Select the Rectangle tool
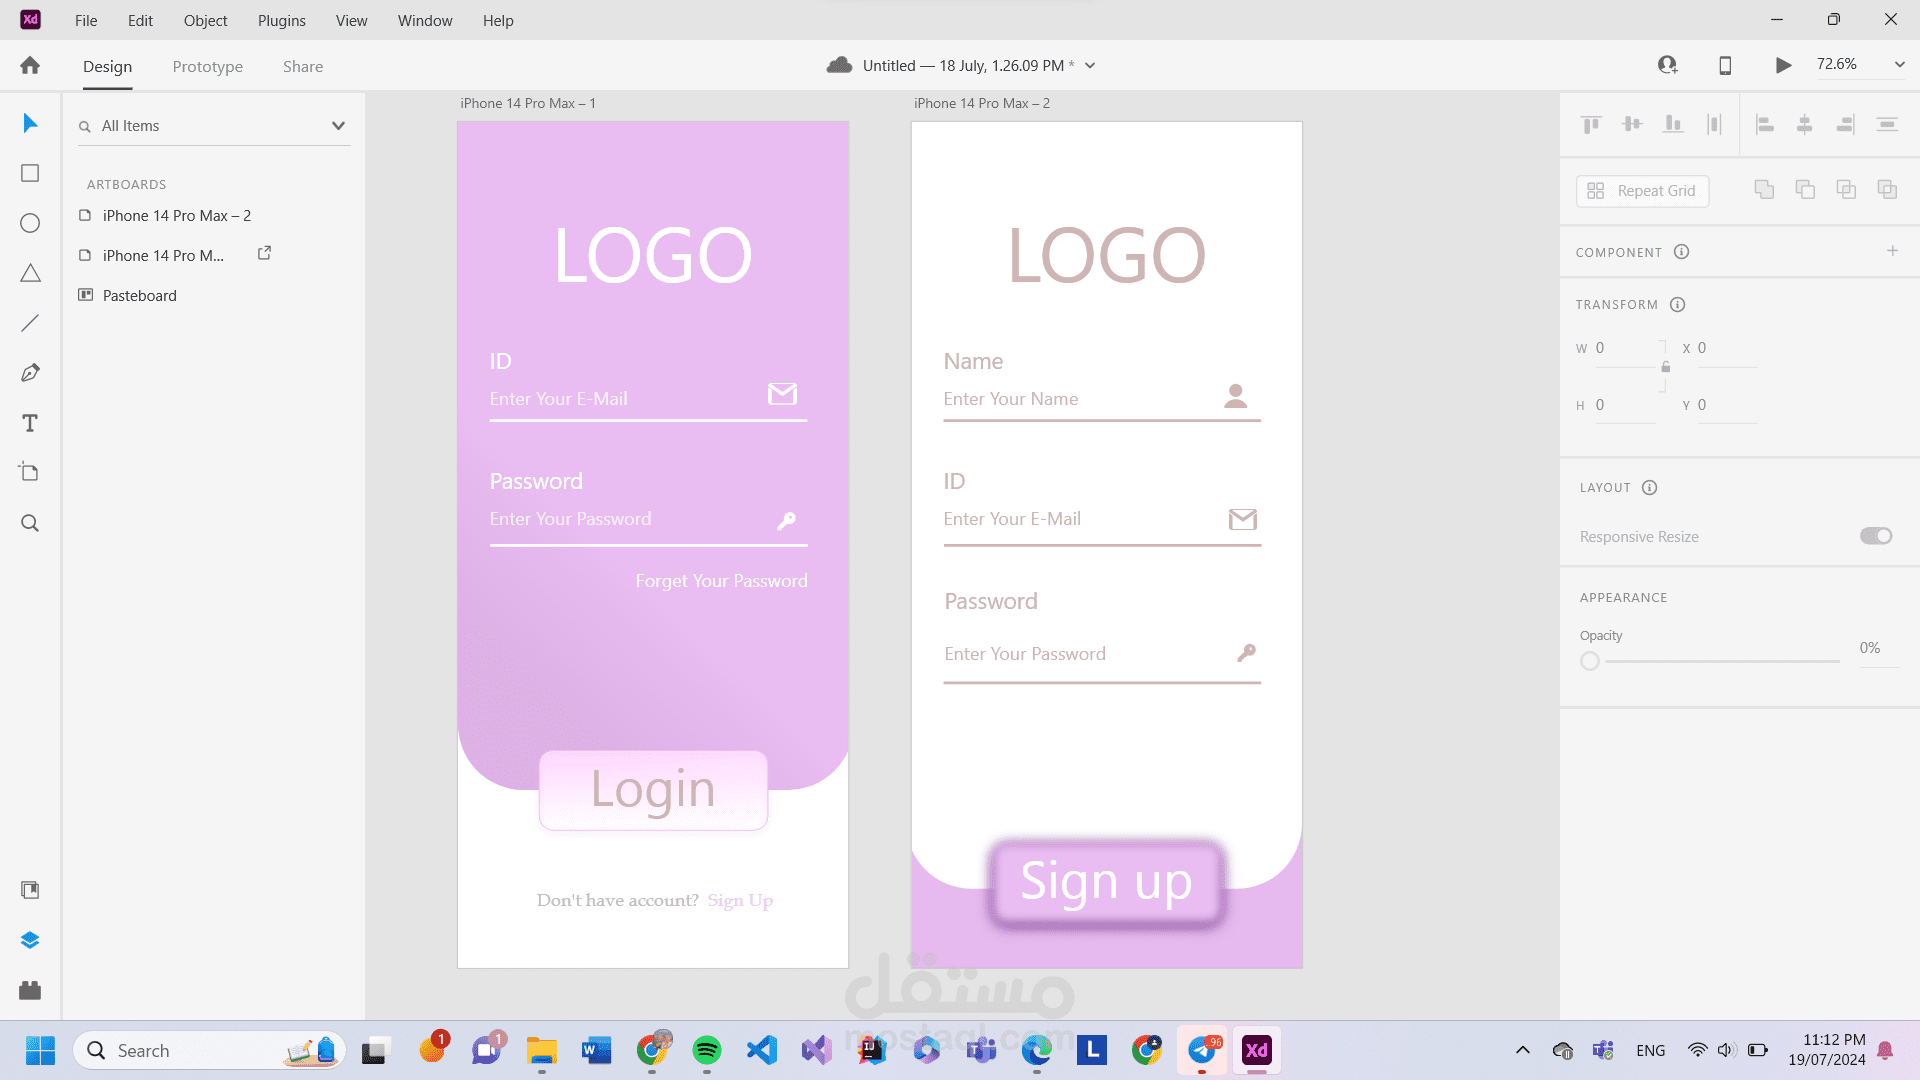 [30, 172]
